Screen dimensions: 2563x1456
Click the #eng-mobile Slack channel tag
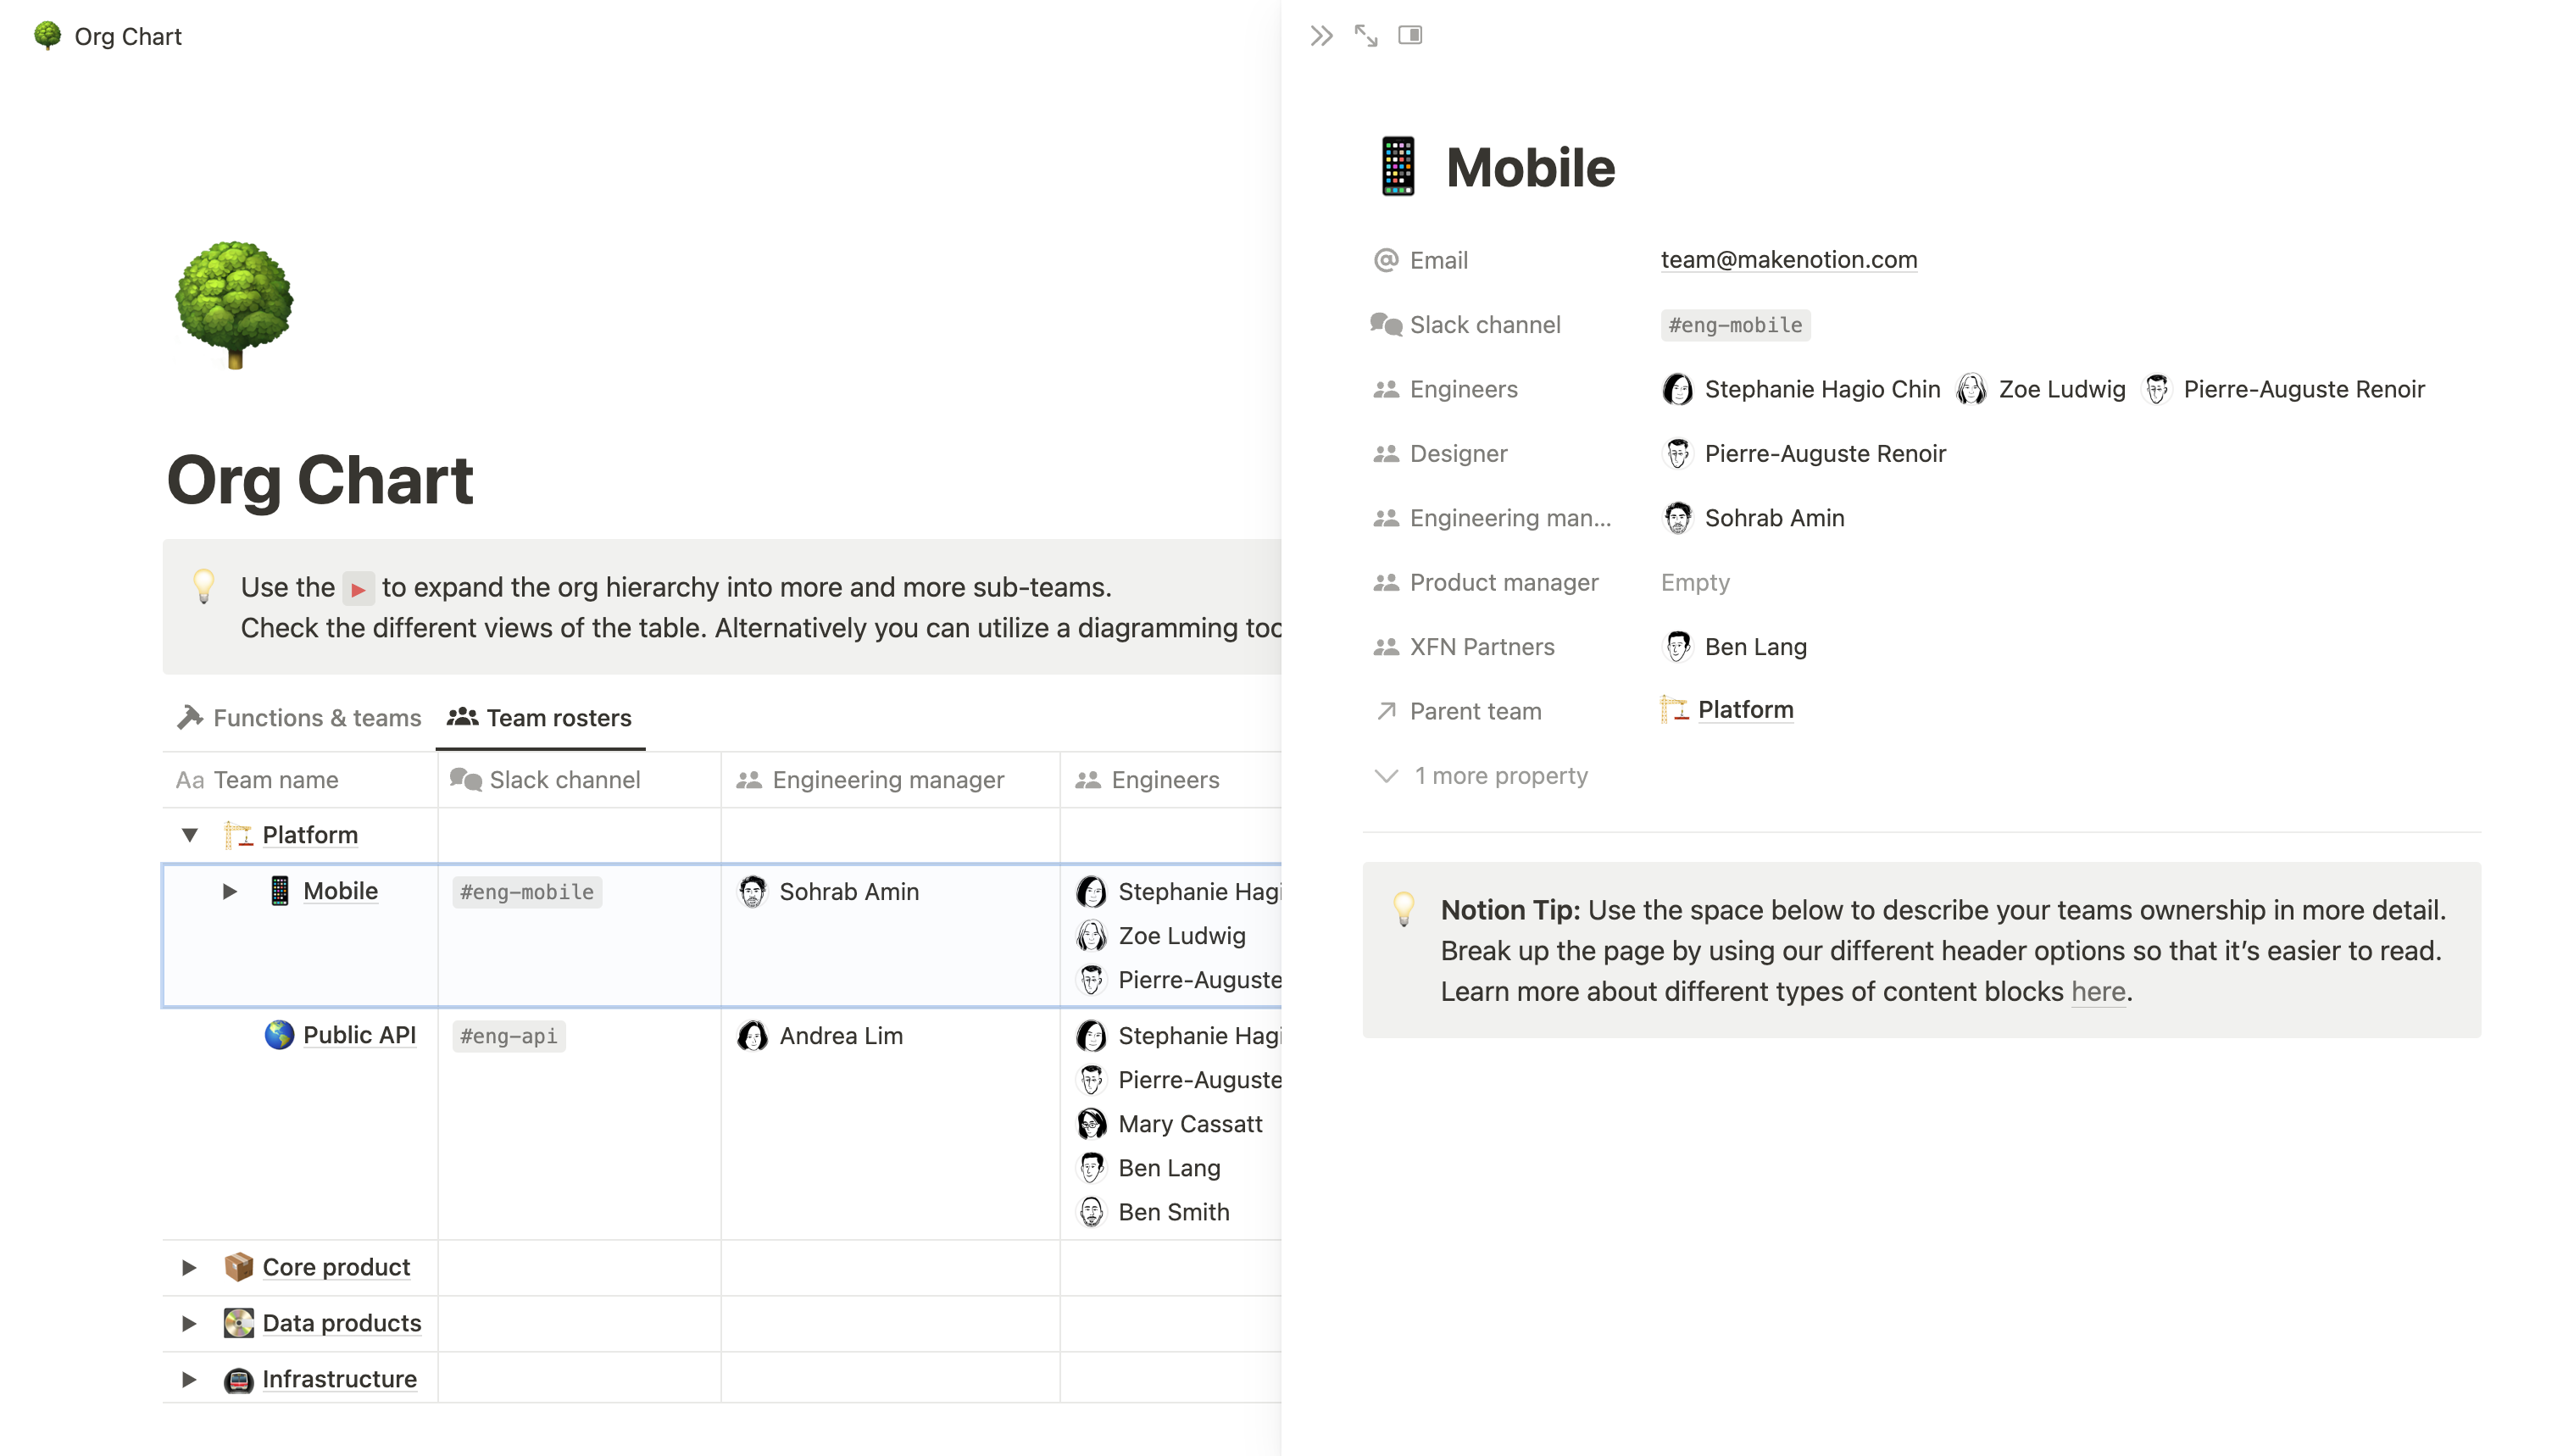coord(1734,324)
